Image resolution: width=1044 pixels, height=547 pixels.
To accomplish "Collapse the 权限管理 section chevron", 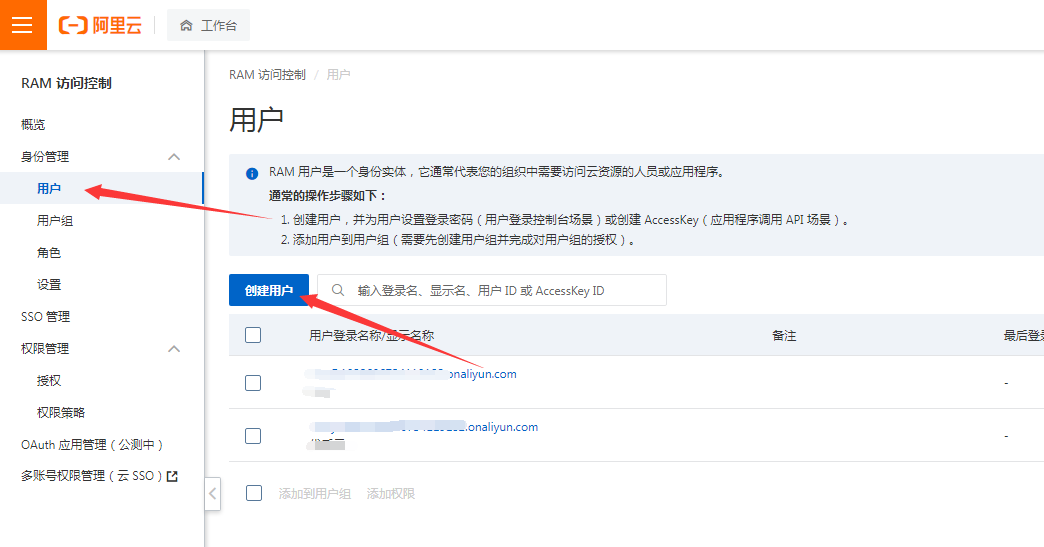I will coord(174,349).
